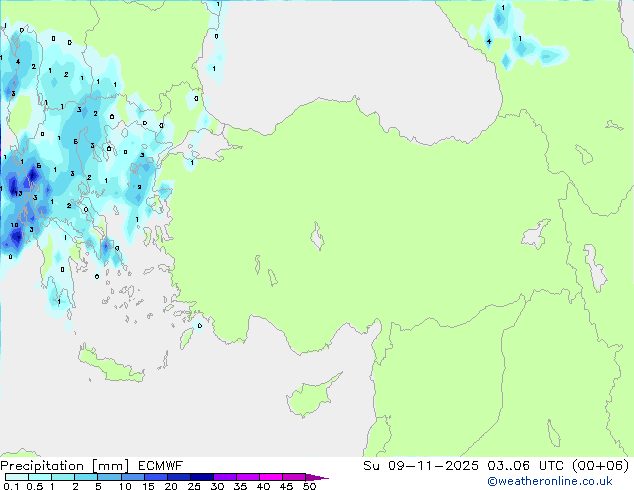Screen dimensions: 634x490
Task: Select the 5–10 mm legend color
Action: tap(109, 477)
